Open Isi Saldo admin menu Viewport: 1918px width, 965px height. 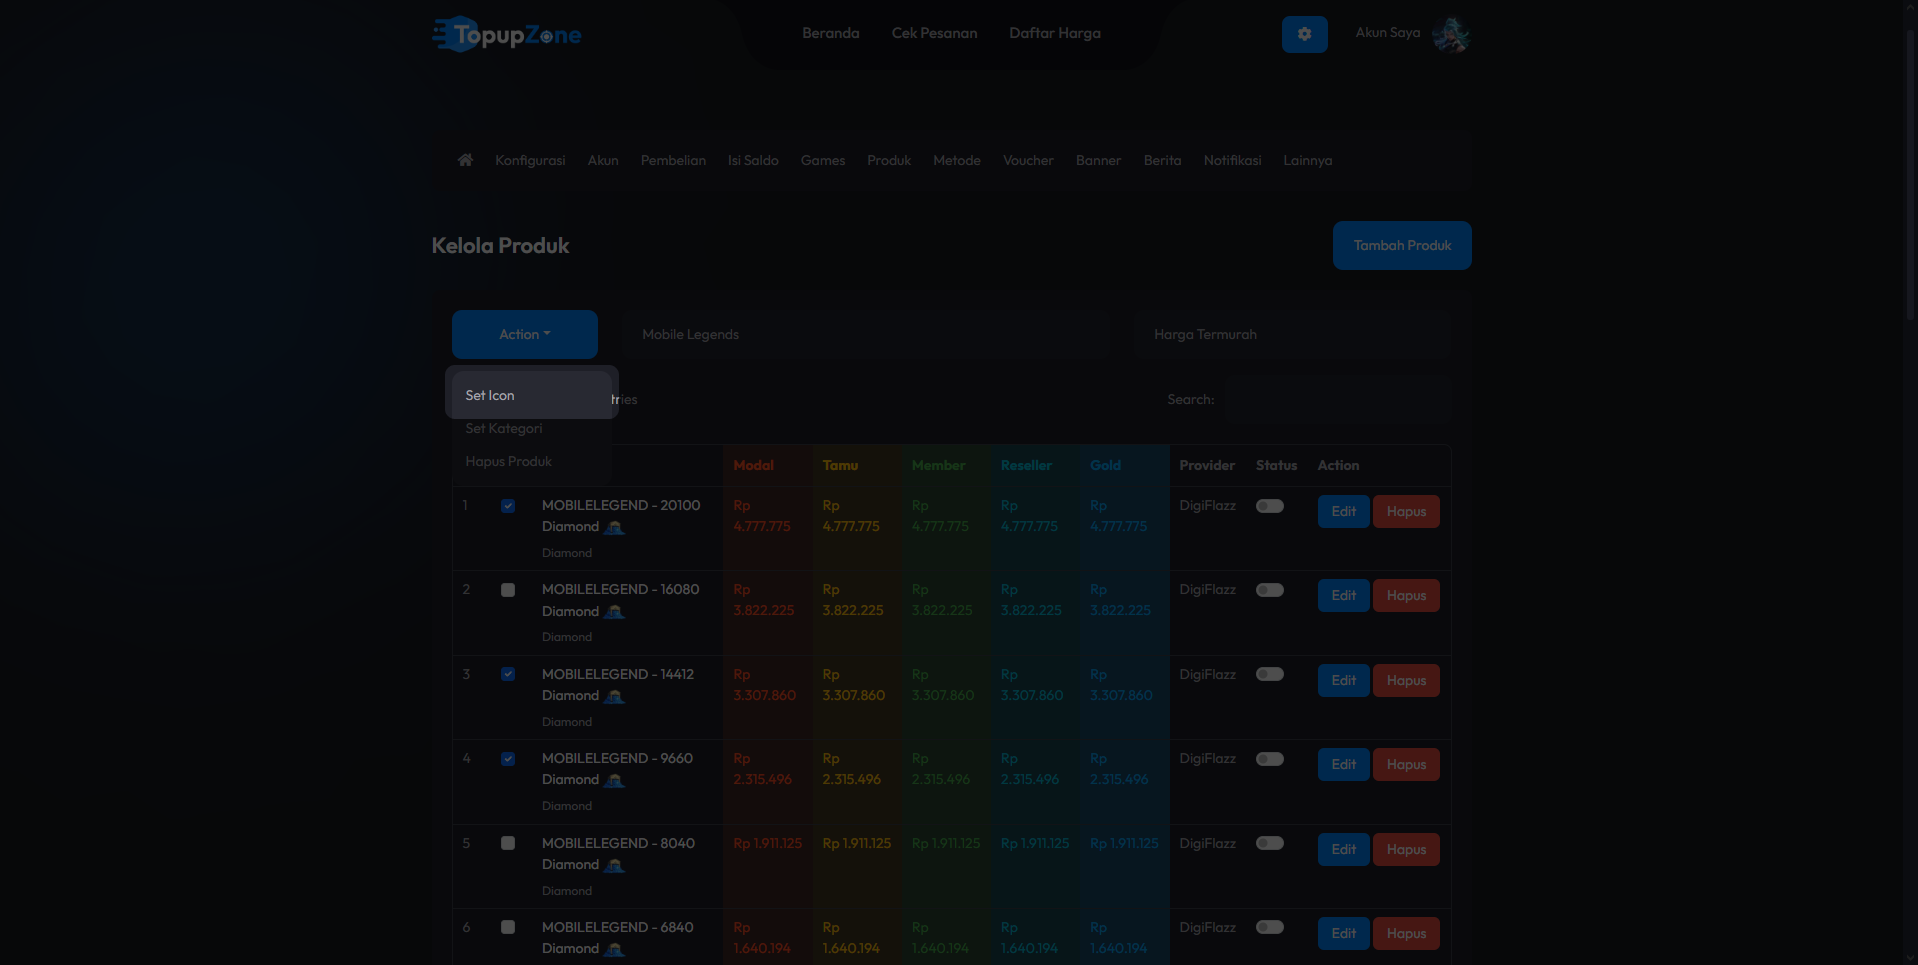click(753, 160)
